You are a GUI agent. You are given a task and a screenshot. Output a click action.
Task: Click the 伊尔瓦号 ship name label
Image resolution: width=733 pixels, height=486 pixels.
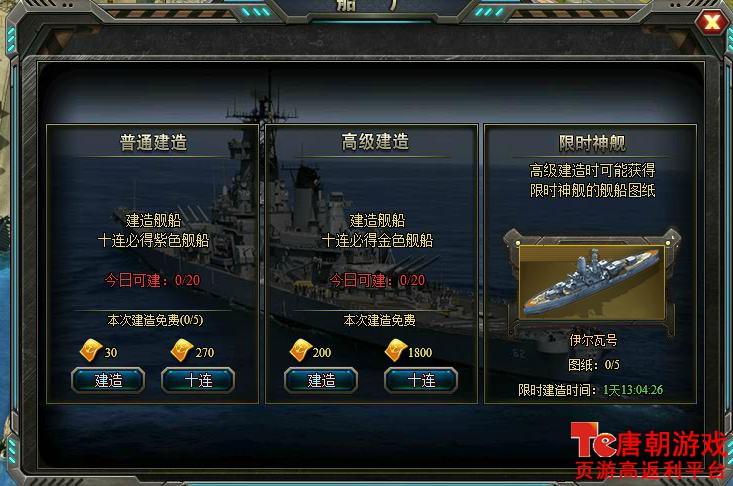pyautogui.click(x=593, y=340)
